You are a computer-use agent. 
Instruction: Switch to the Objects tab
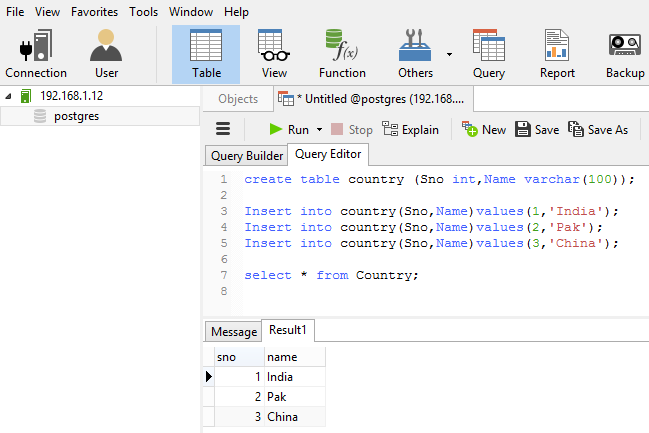[x=238, y=99]
